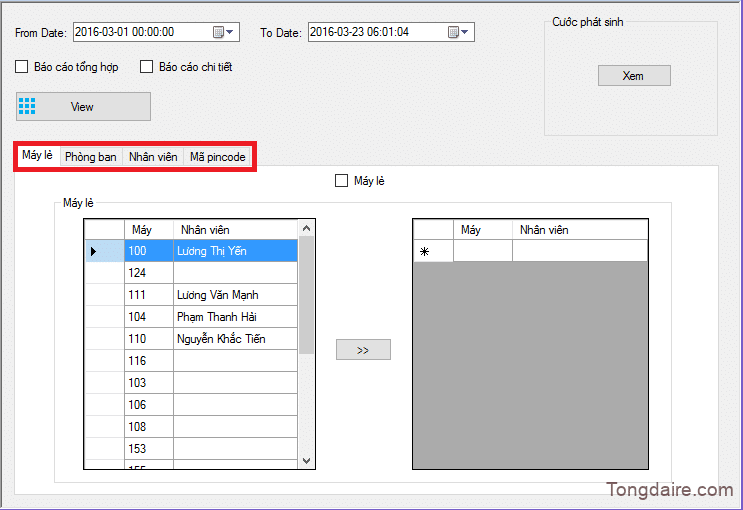Click the grid icon on View button

point(28,107)
